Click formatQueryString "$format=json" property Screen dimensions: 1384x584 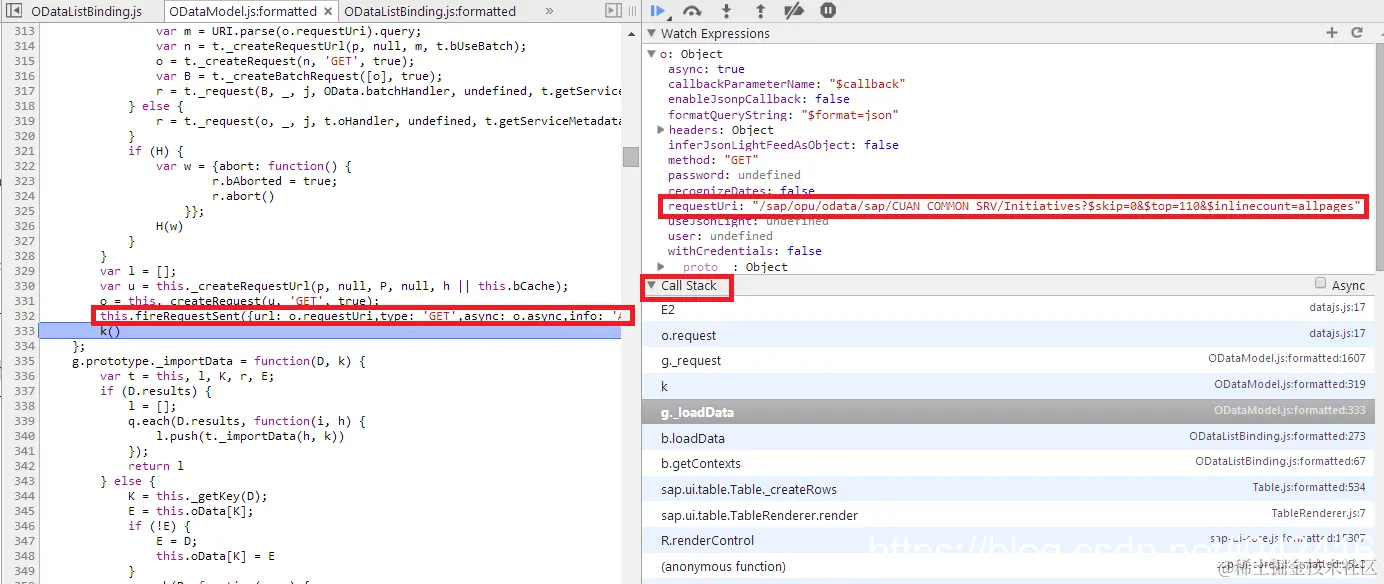click(783, 115)
